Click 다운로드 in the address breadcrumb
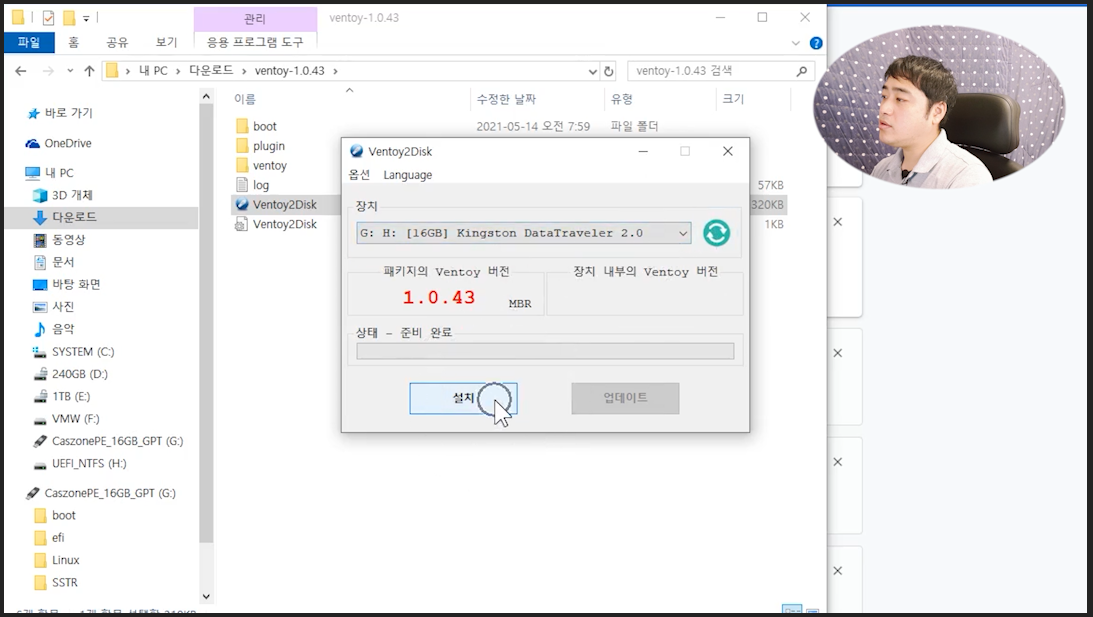This screenshot has width=1093, height=617. tap(211, 71)
